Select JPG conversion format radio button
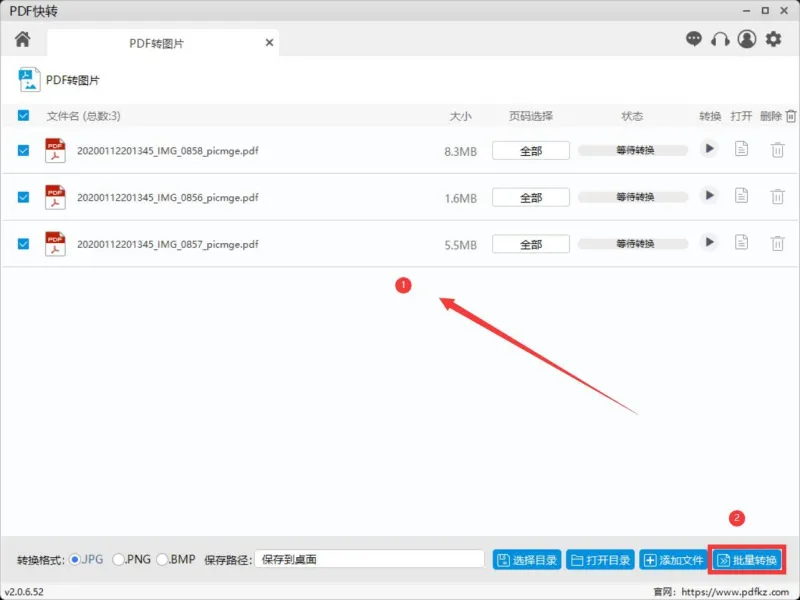800x600 pixels. coord(75,560)
